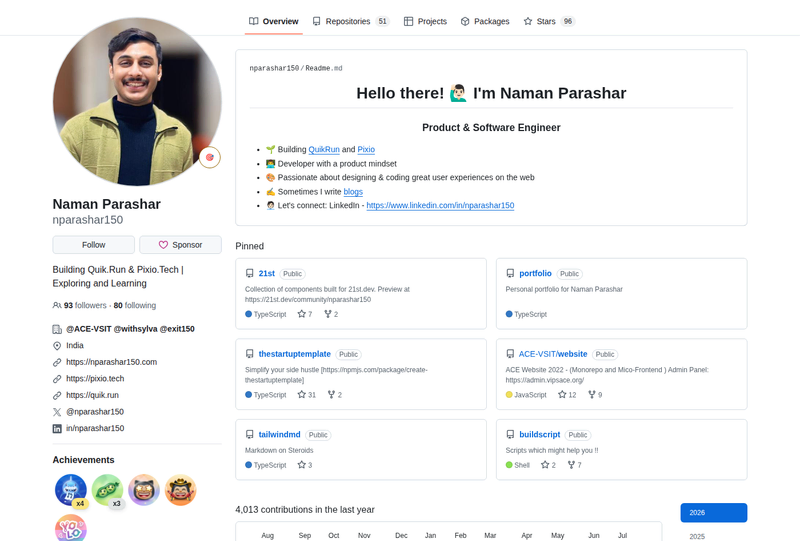View forks of ACE-VSIT/website
The image size is (800, 541).
(595, 395)
